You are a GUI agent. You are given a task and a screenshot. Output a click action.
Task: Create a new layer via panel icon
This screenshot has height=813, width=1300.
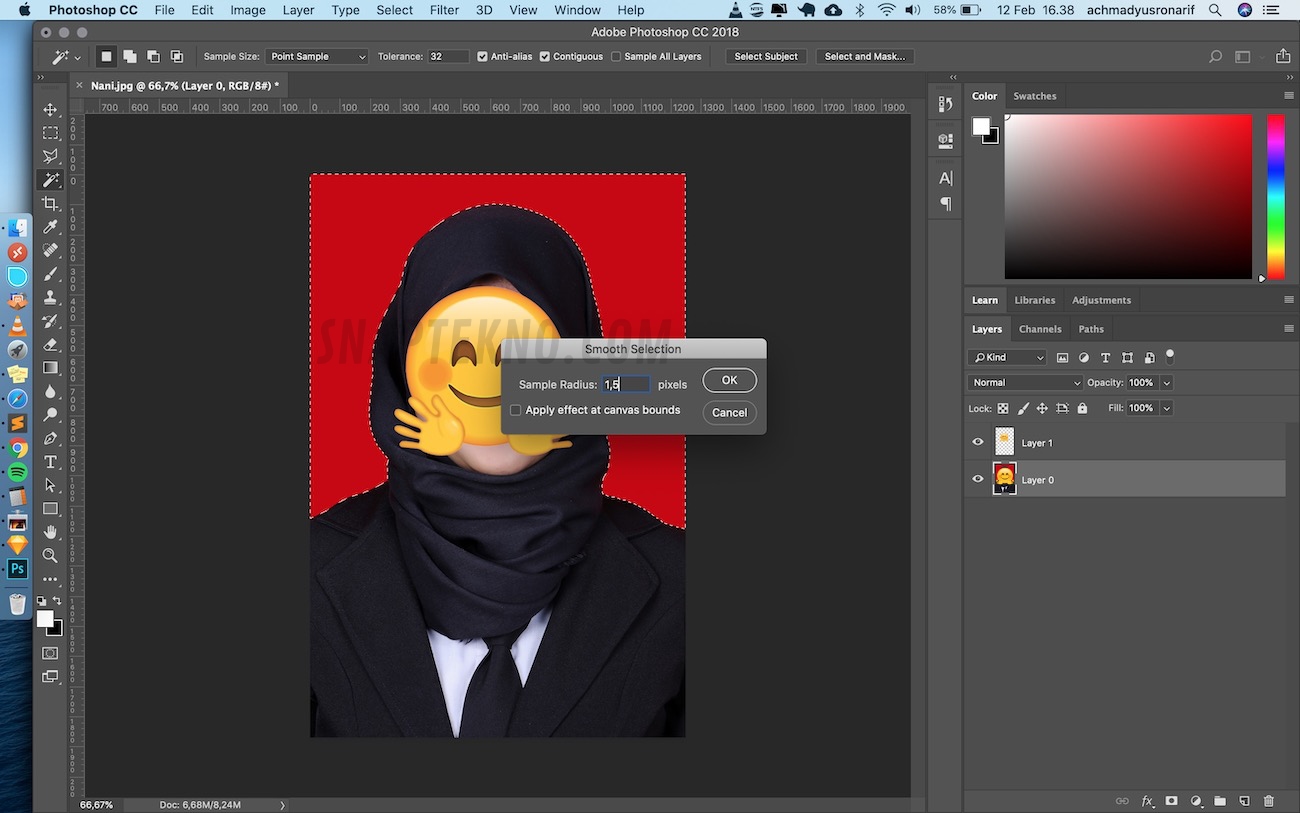(x=1245, y=801)
